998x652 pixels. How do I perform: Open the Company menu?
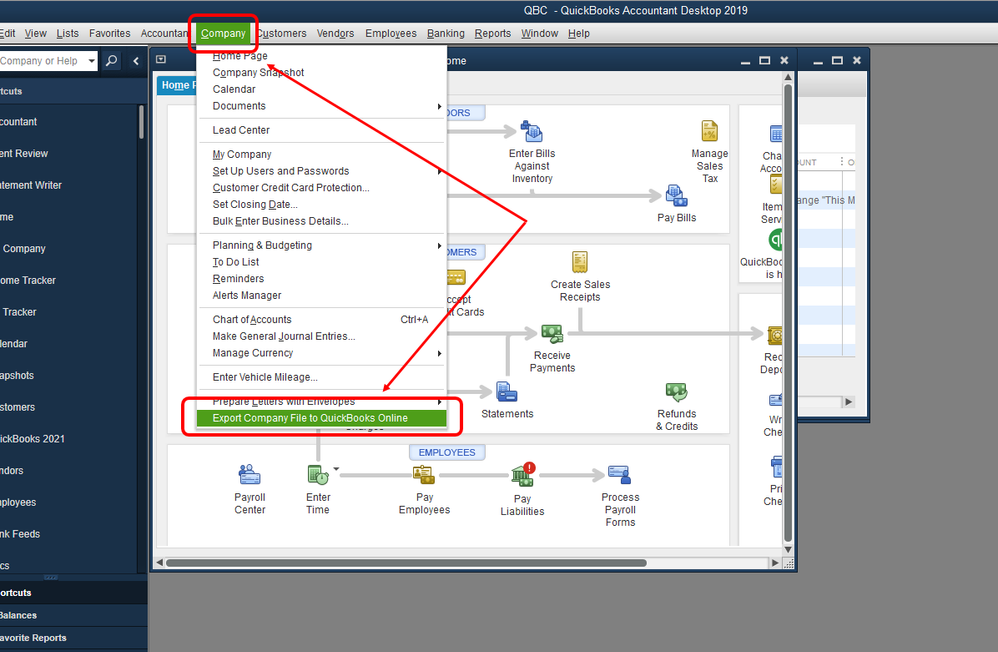(x=223, y=33)
